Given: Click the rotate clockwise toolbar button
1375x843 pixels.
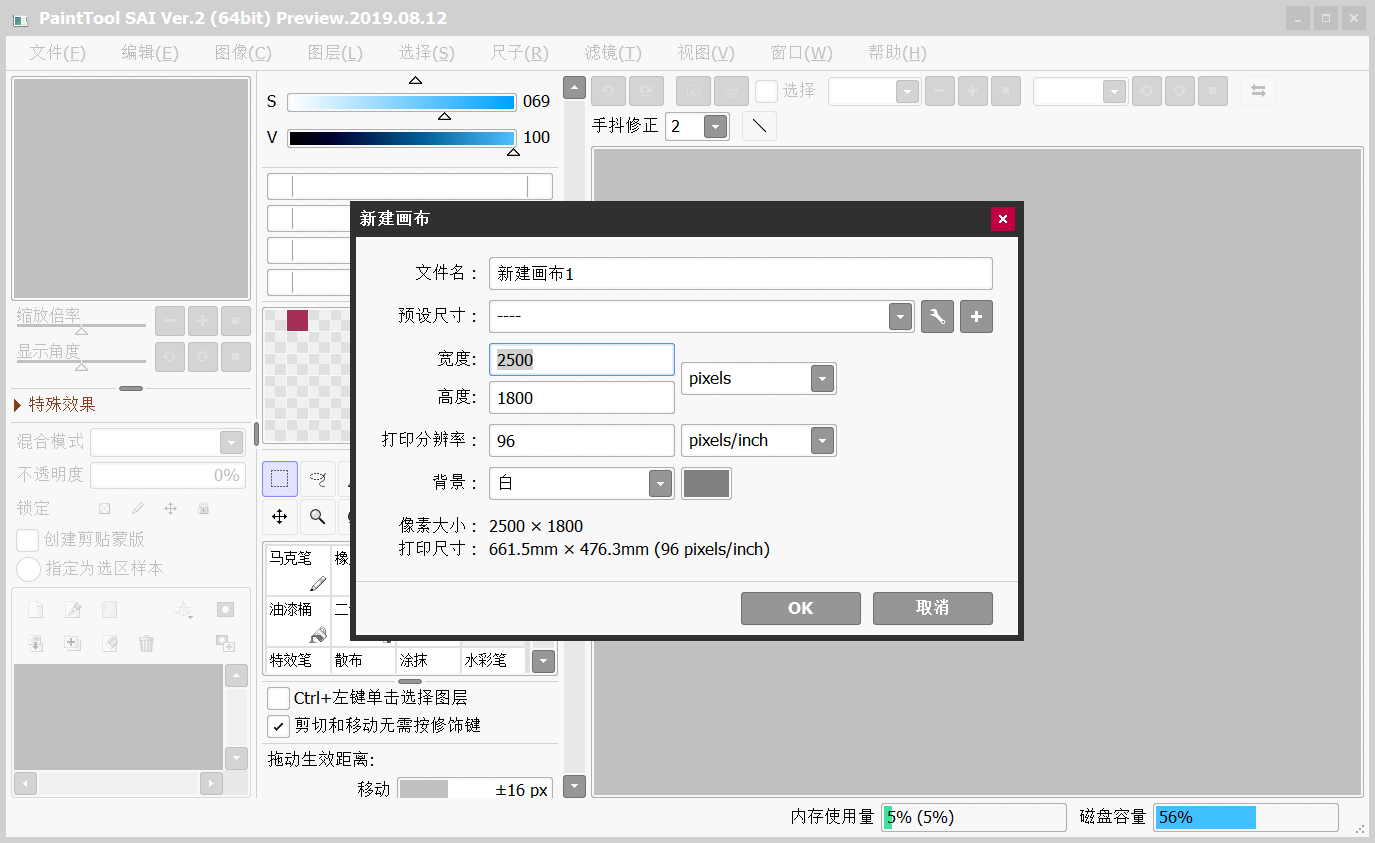Looking at the screenshot, I should [x=1180, y=91].
